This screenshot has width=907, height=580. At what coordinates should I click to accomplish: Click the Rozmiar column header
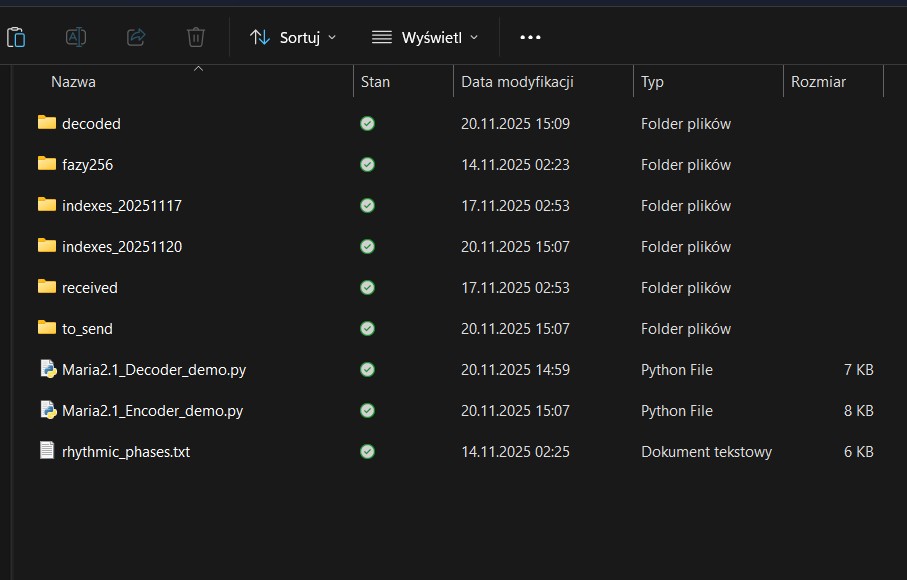818,82
